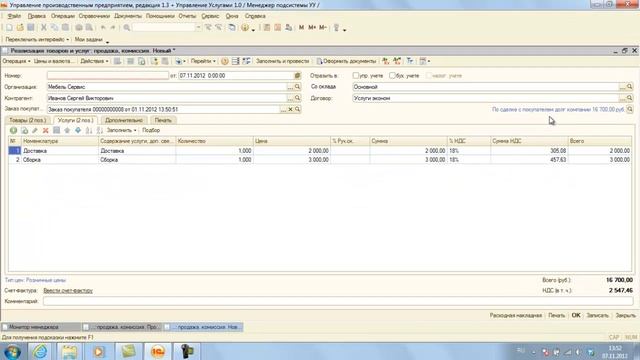The image size is (640, 360).
Task: Switch to Товары (2 поз.) tab
Action: tap(27, 120)
